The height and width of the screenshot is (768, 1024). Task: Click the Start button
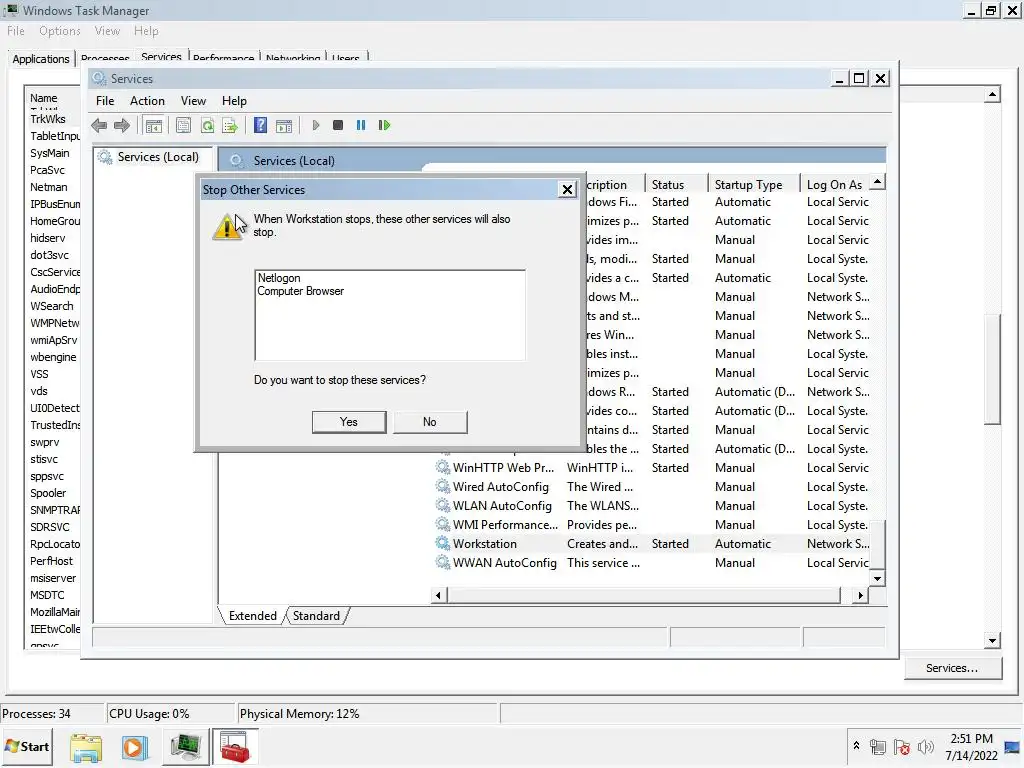[27, 747]
